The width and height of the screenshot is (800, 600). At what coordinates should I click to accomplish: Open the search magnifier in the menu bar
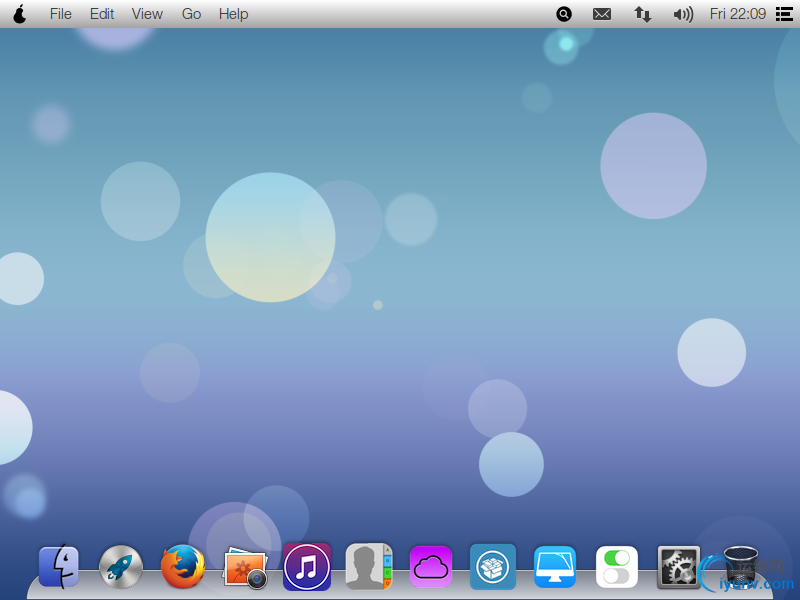tap(564, 14)
